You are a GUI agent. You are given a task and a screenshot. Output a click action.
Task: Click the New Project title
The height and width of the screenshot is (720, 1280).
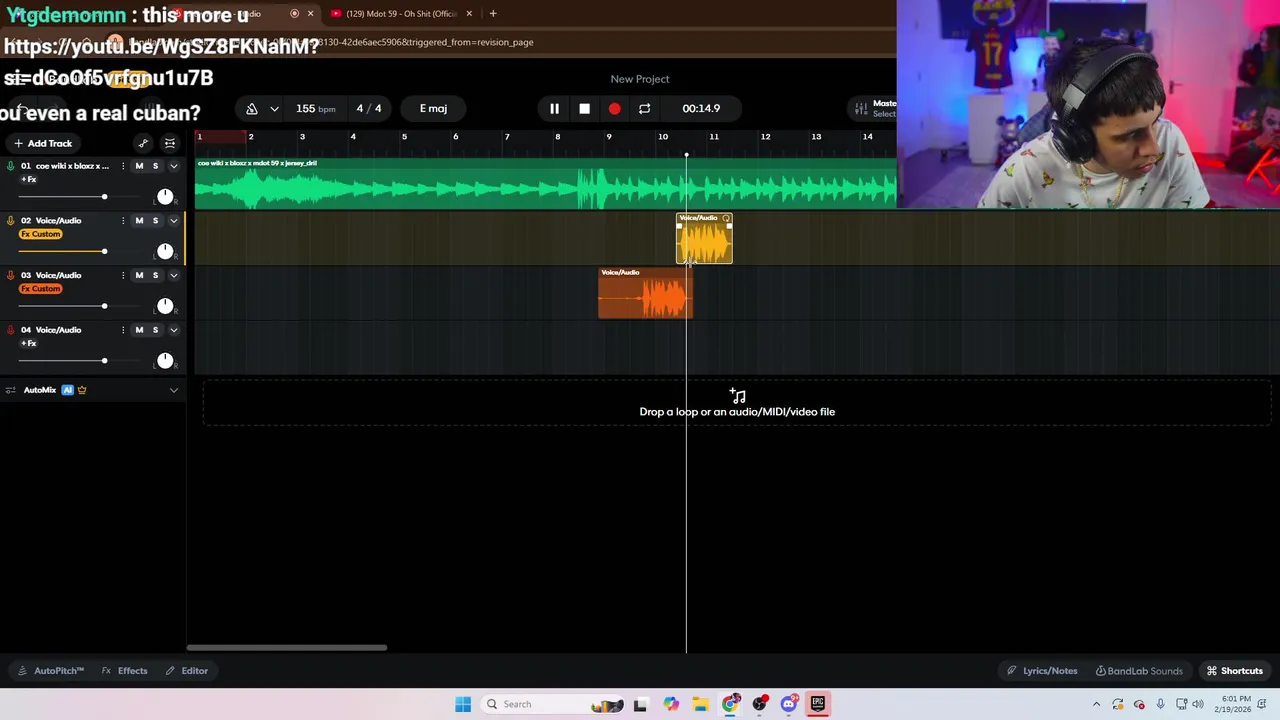(x=640, y=79)
